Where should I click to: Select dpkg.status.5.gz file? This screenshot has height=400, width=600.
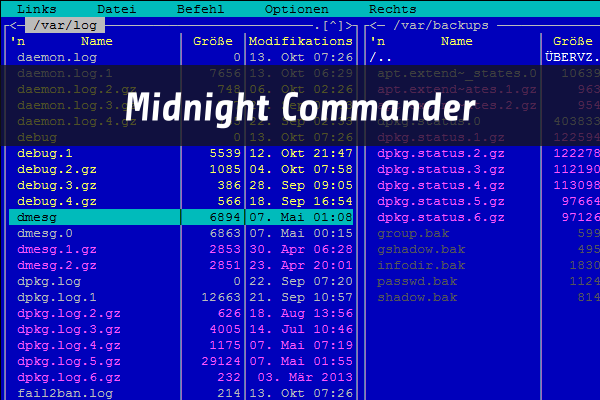441,202
